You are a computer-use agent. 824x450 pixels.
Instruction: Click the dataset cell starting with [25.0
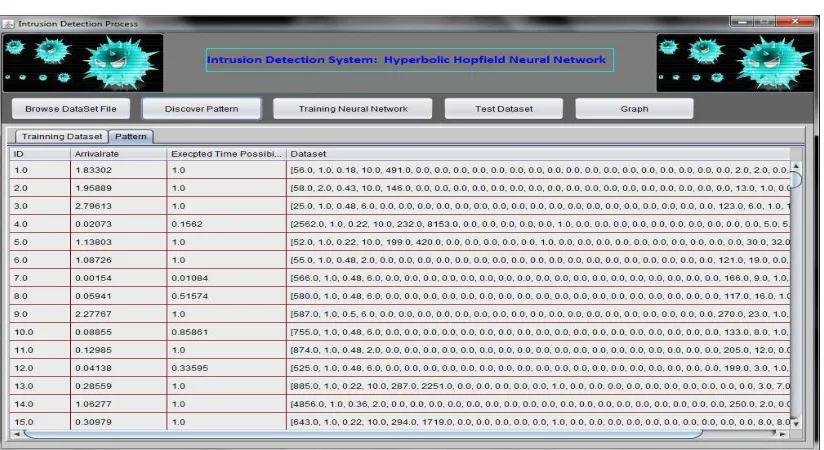pos(538,206)
